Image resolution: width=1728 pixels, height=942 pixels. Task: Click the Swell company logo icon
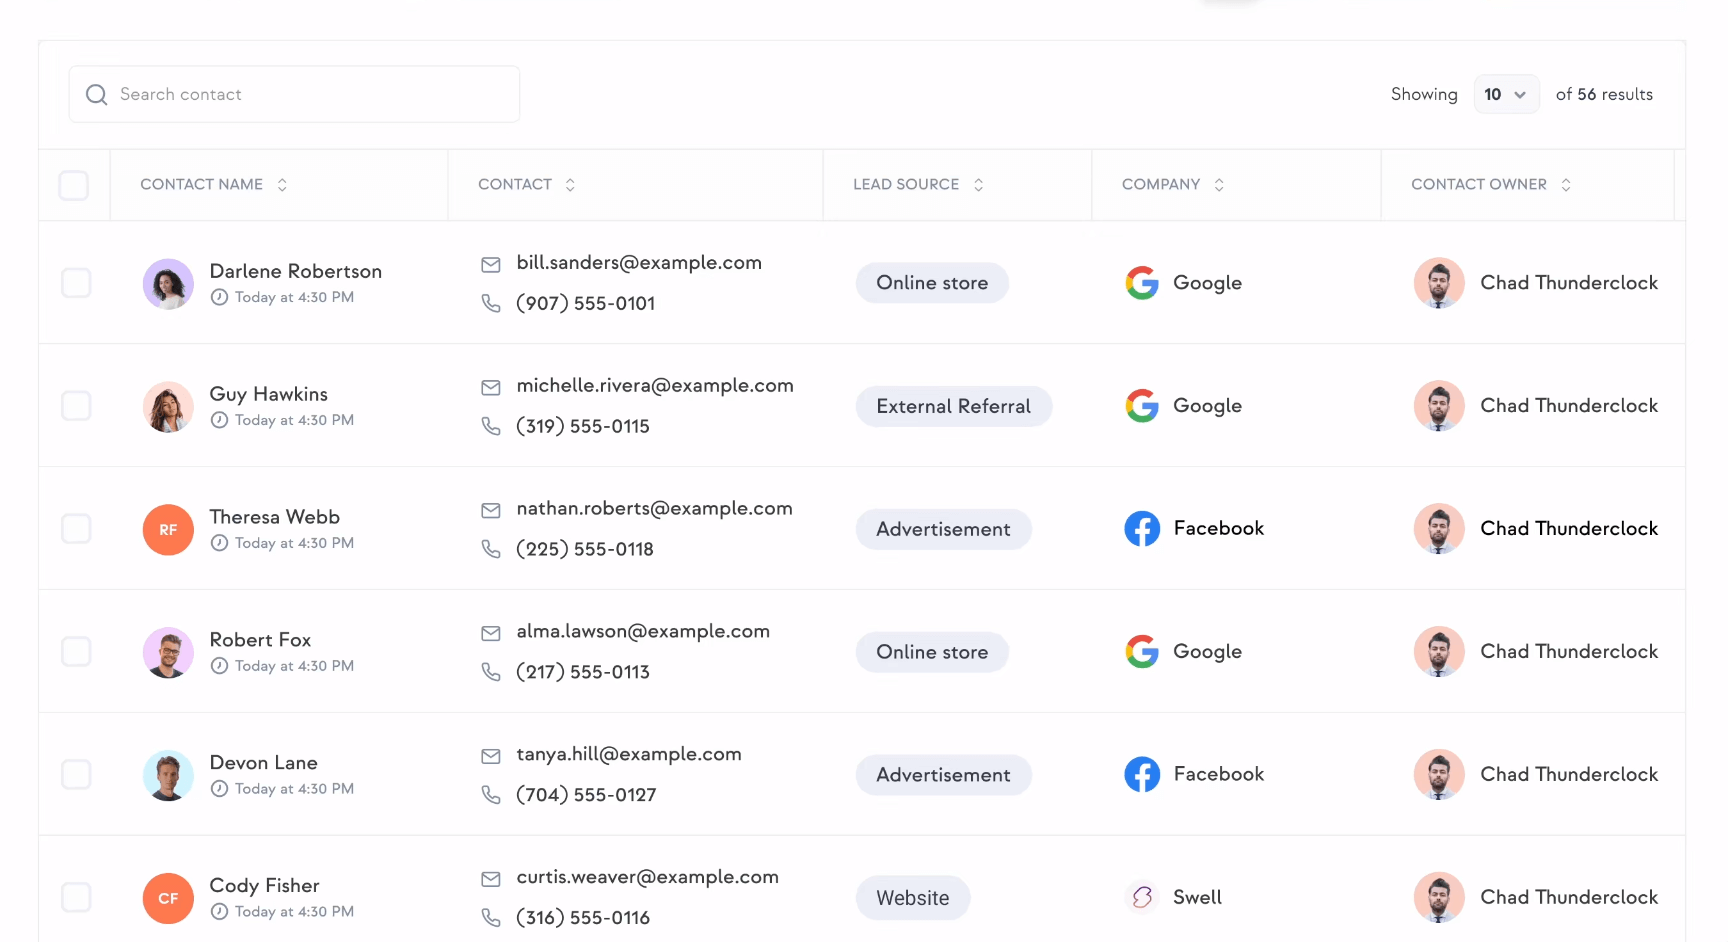[x=1142, y=897]
